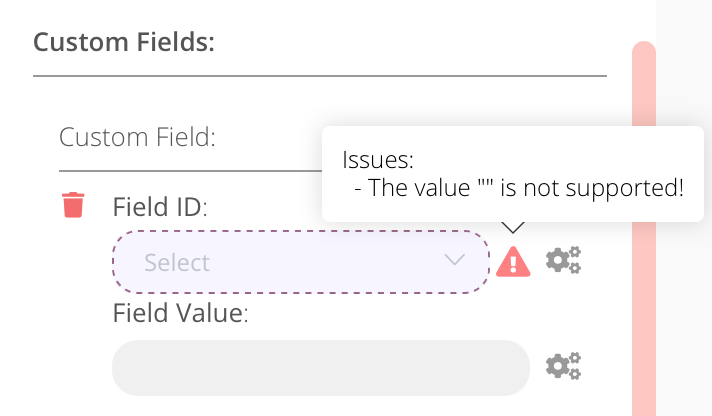Click the pink vertical scrollbar
This screenshot has height=416, width=712.
tap(644, 250)
